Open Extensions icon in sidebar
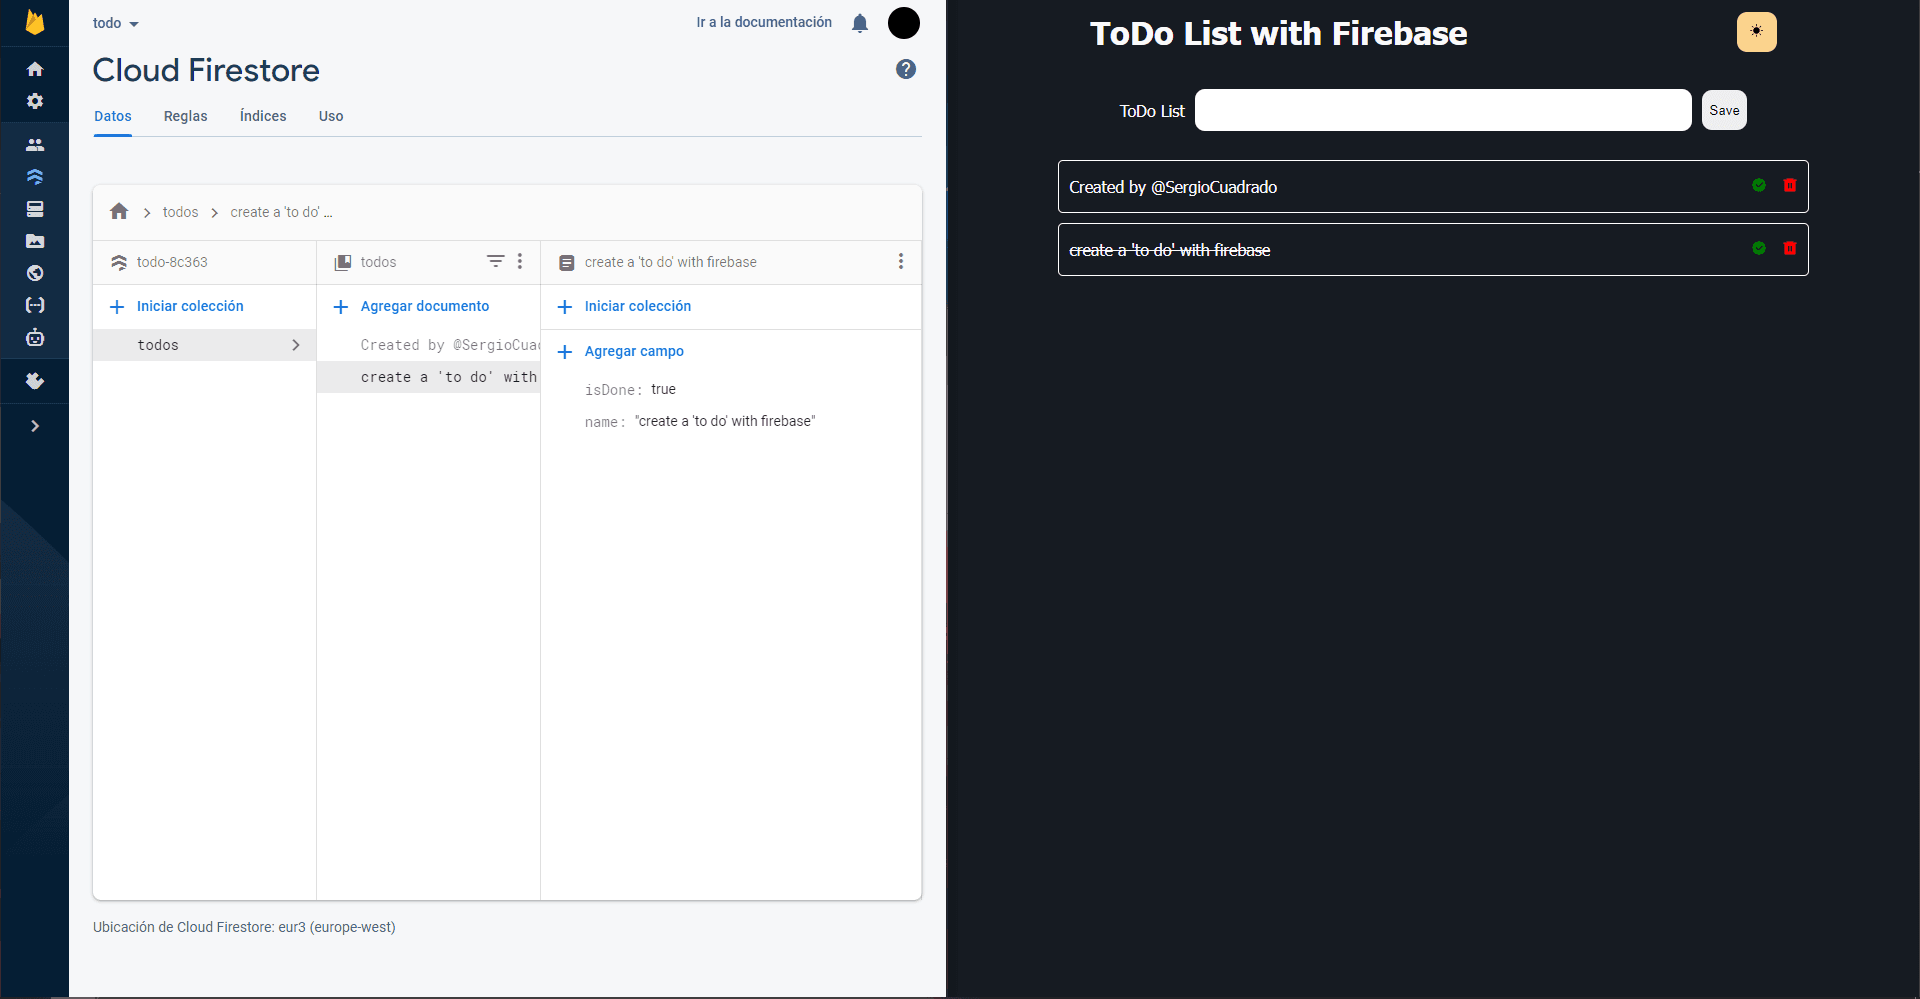Screen dimensions: 1920x999 [35, 381]
